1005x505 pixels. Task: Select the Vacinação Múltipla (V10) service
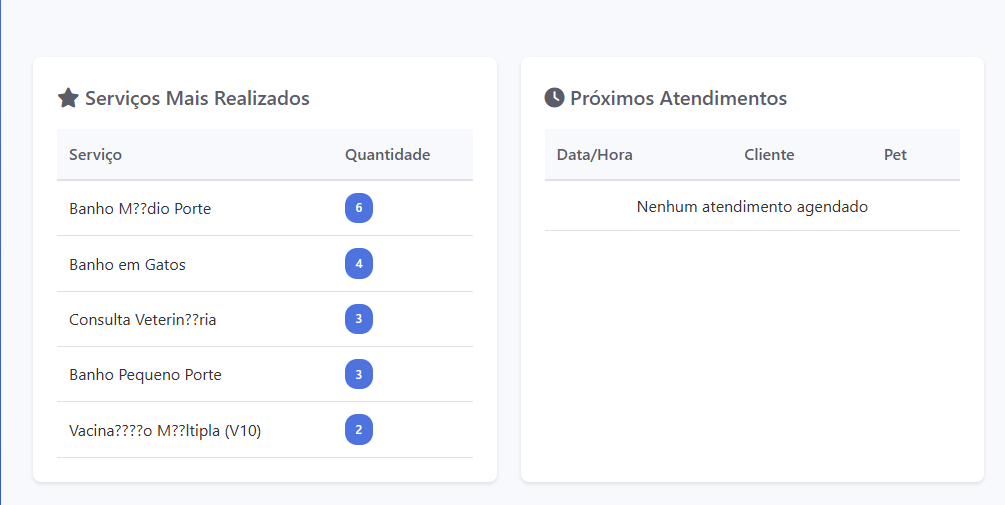click(x=165, y=431)
